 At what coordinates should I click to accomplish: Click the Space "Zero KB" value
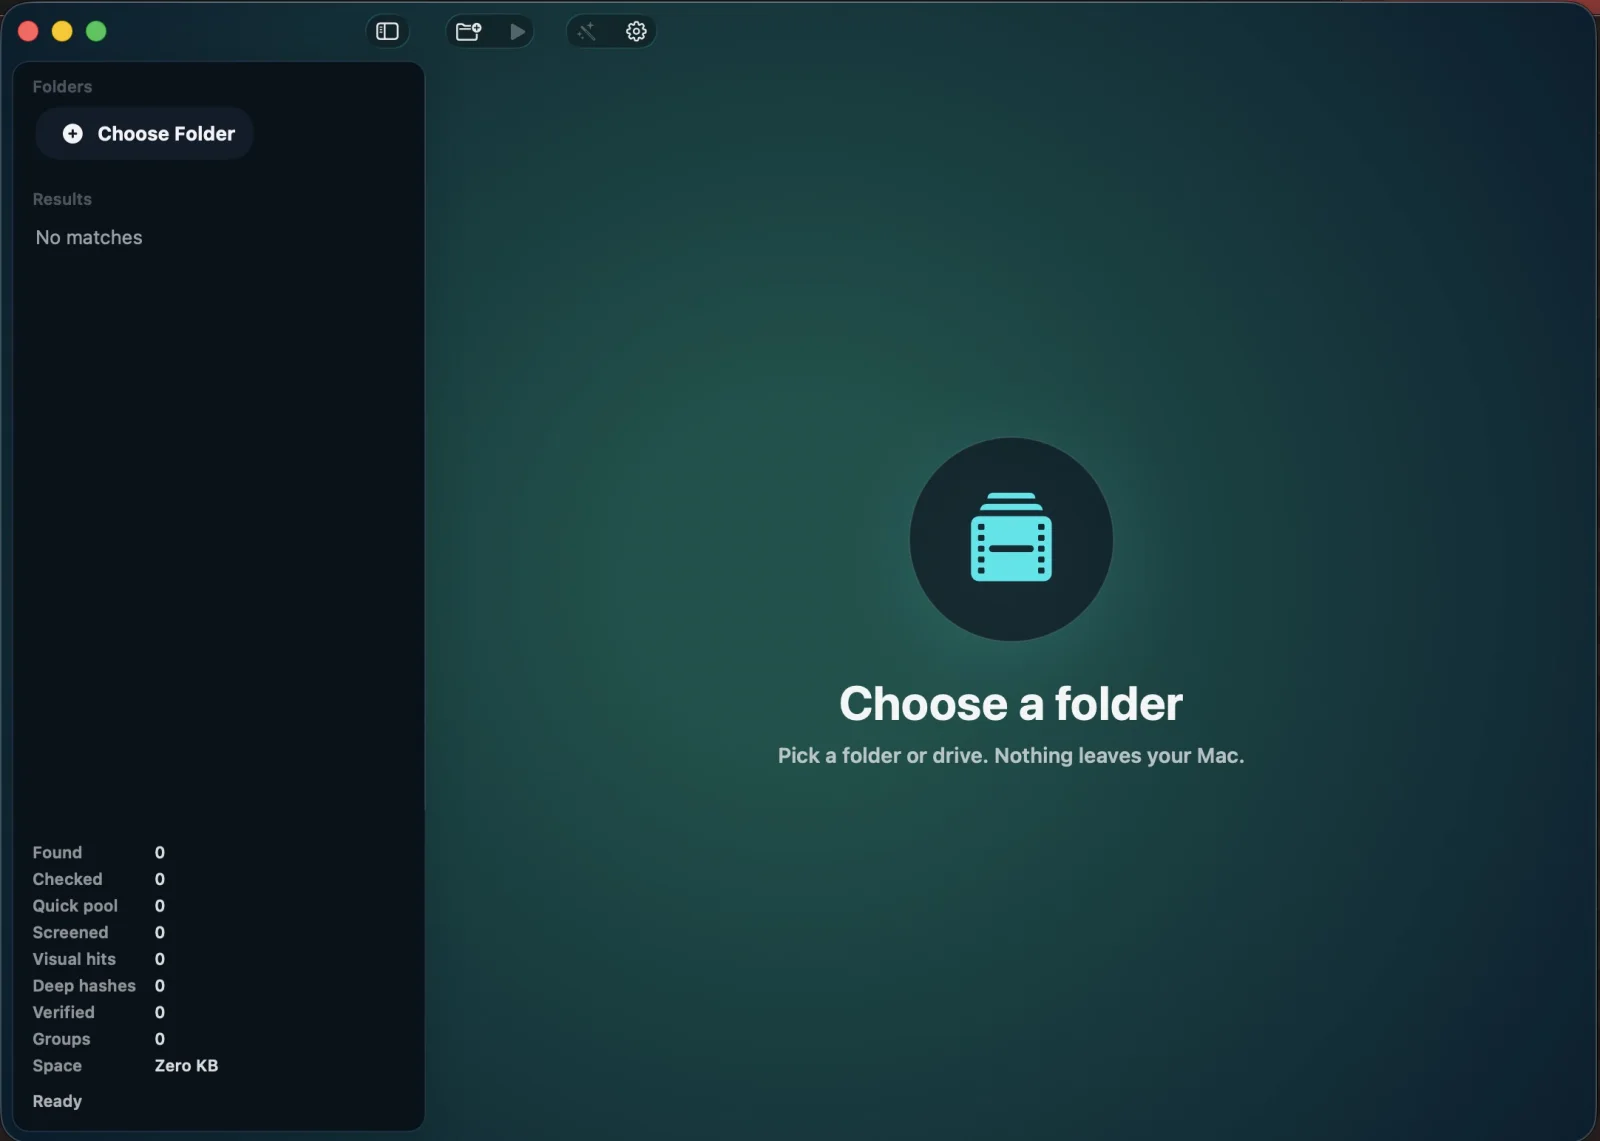[186, 1066]
